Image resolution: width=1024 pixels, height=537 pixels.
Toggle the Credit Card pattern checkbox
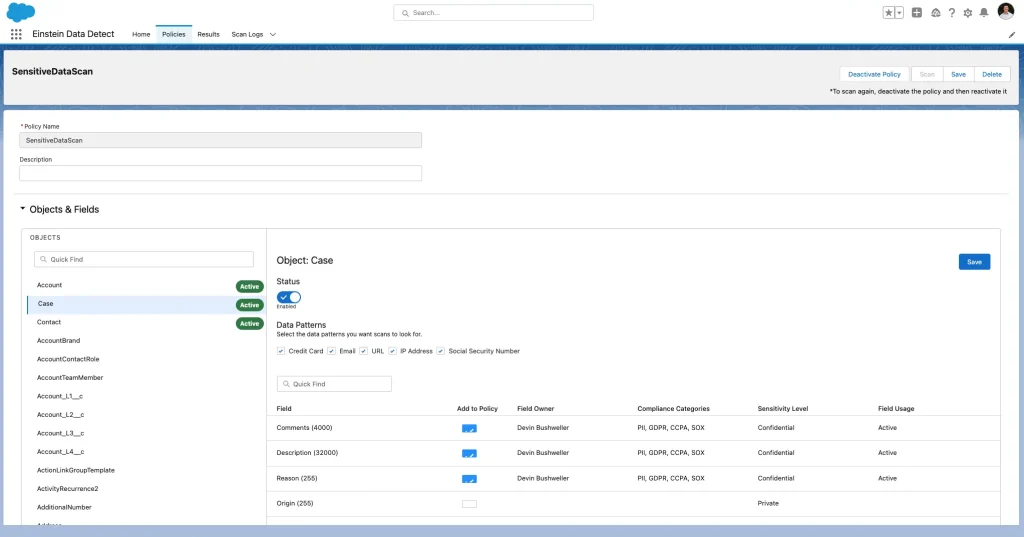tap(281, 351)
